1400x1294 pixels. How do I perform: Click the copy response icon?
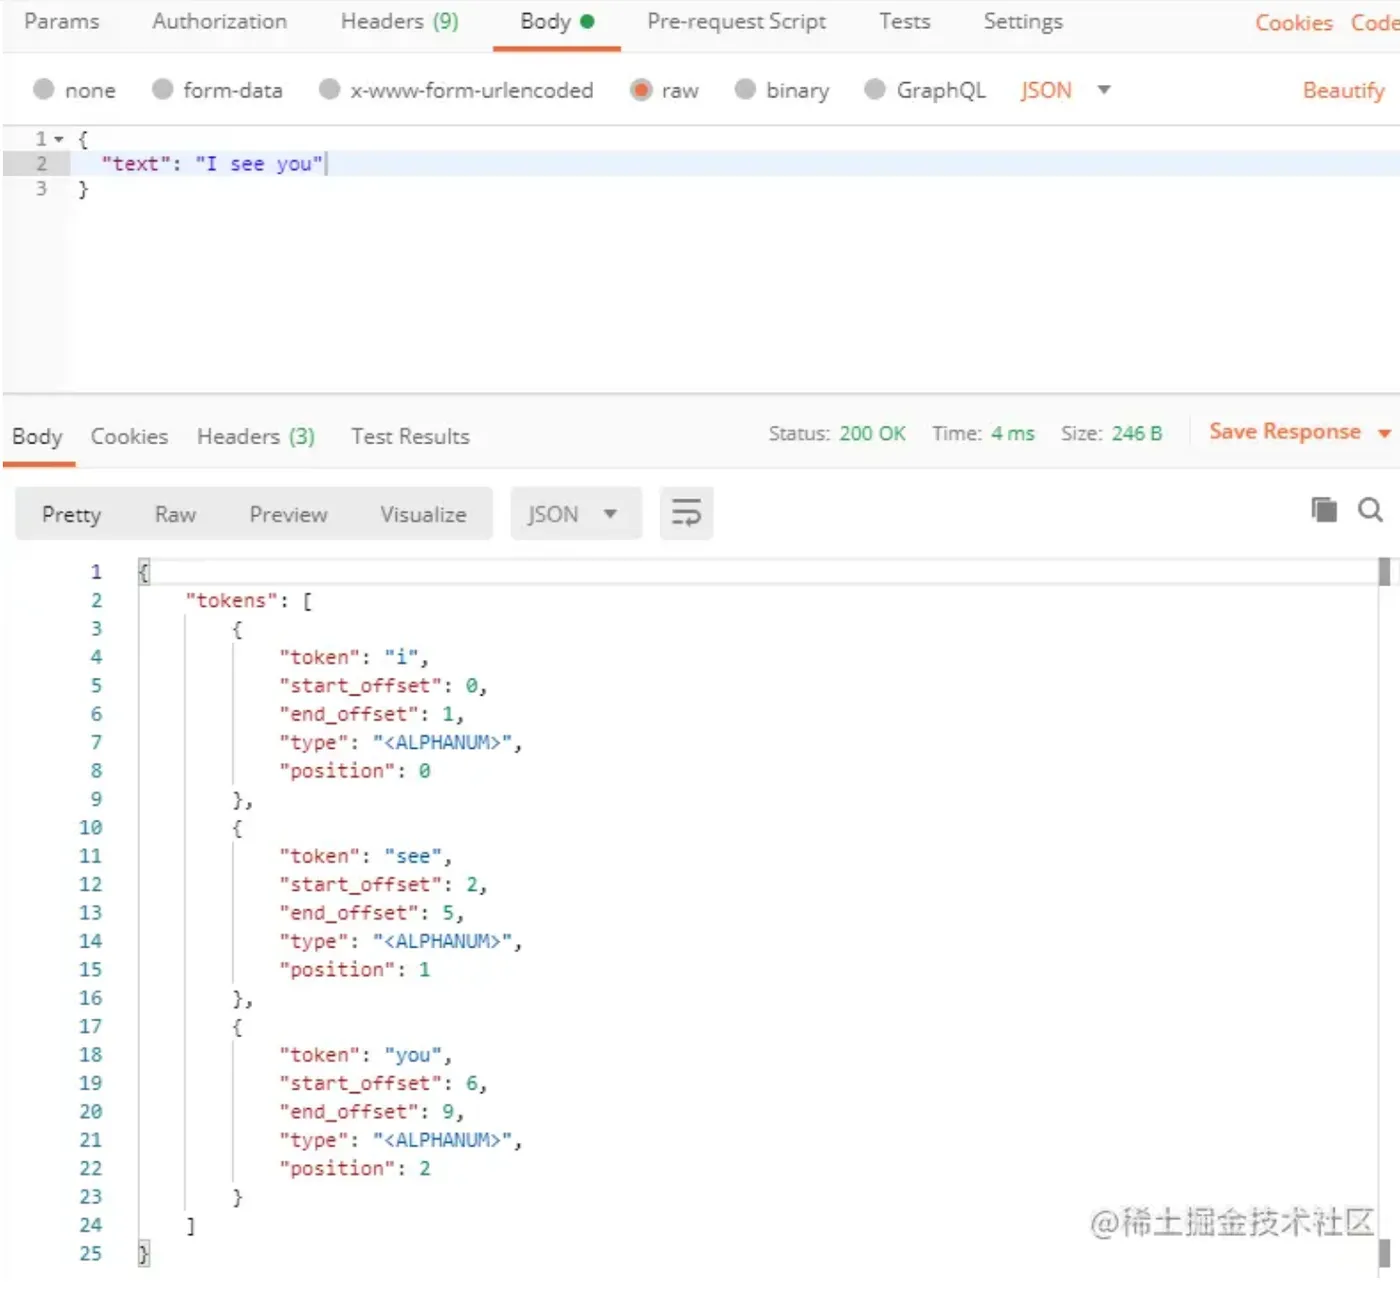pos(1324,510)
